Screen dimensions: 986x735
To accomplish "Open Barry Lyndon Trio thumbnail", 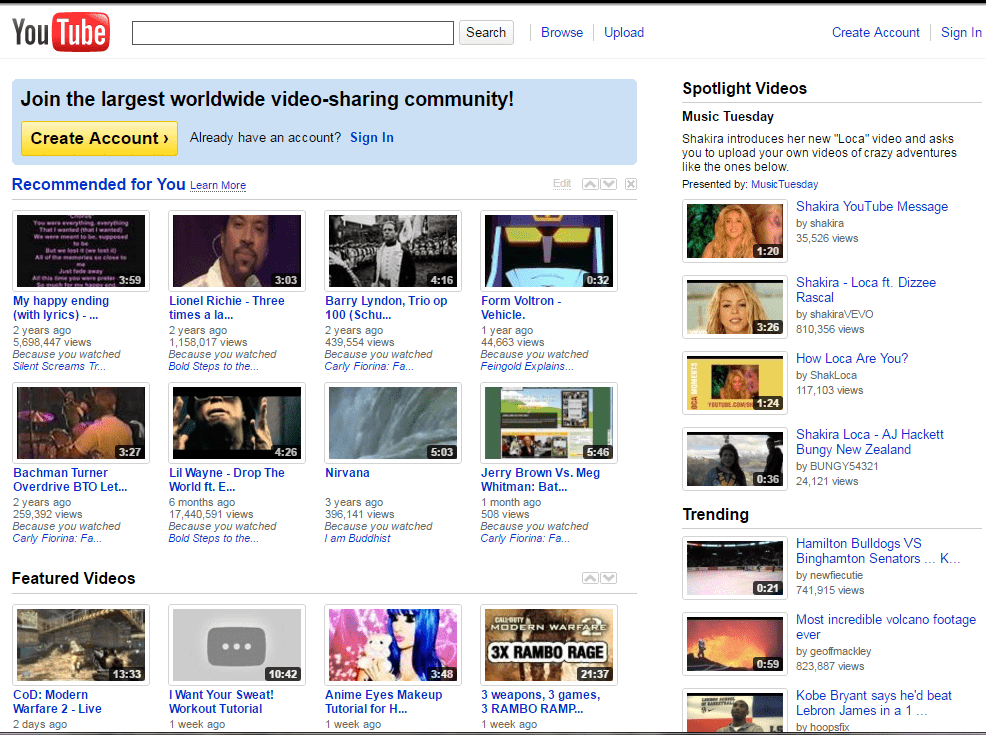I will (x=393, y=251).
